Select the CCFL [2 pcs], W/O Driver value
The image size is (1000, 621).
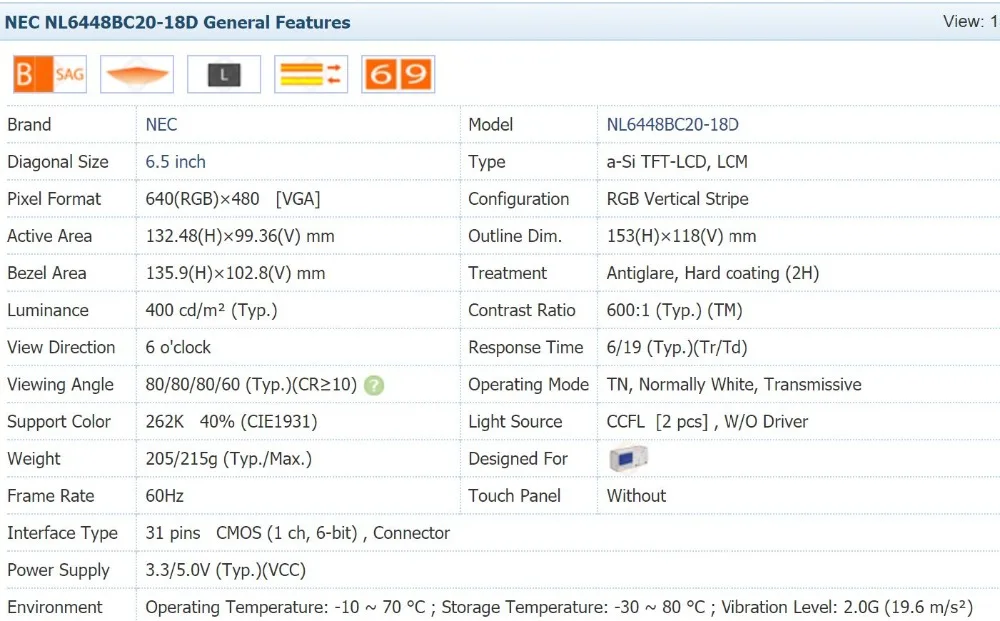[x=707, y=421]
